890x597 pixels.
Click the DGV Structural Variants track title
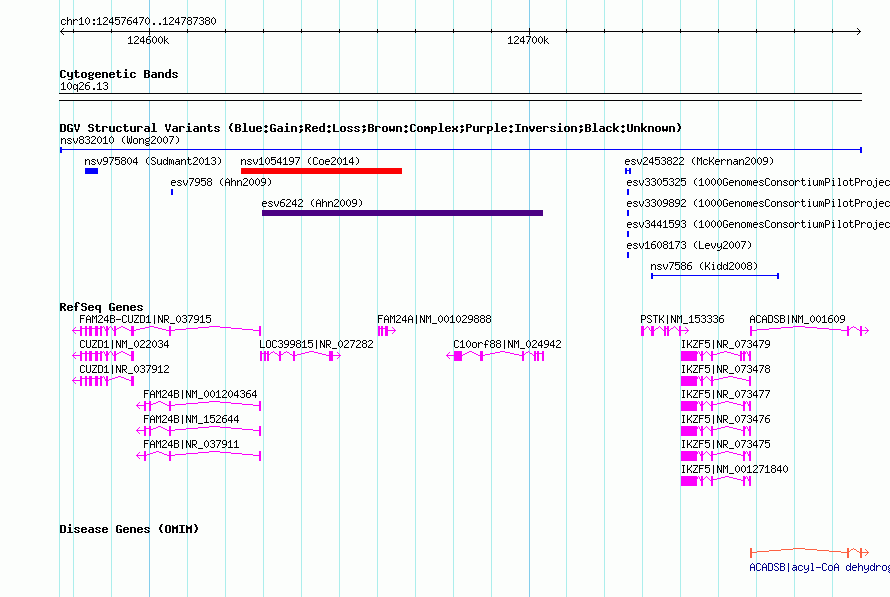click(370, 128)
